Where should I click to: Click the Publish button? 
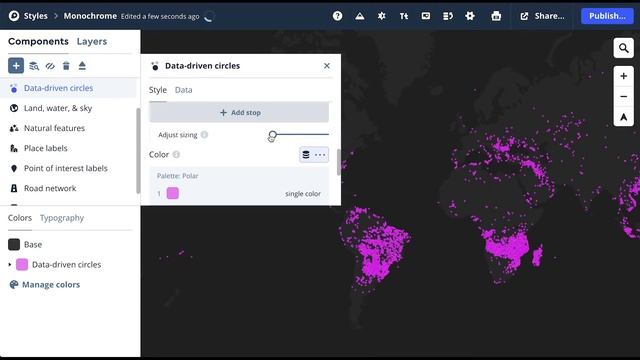tap(607, 16)
